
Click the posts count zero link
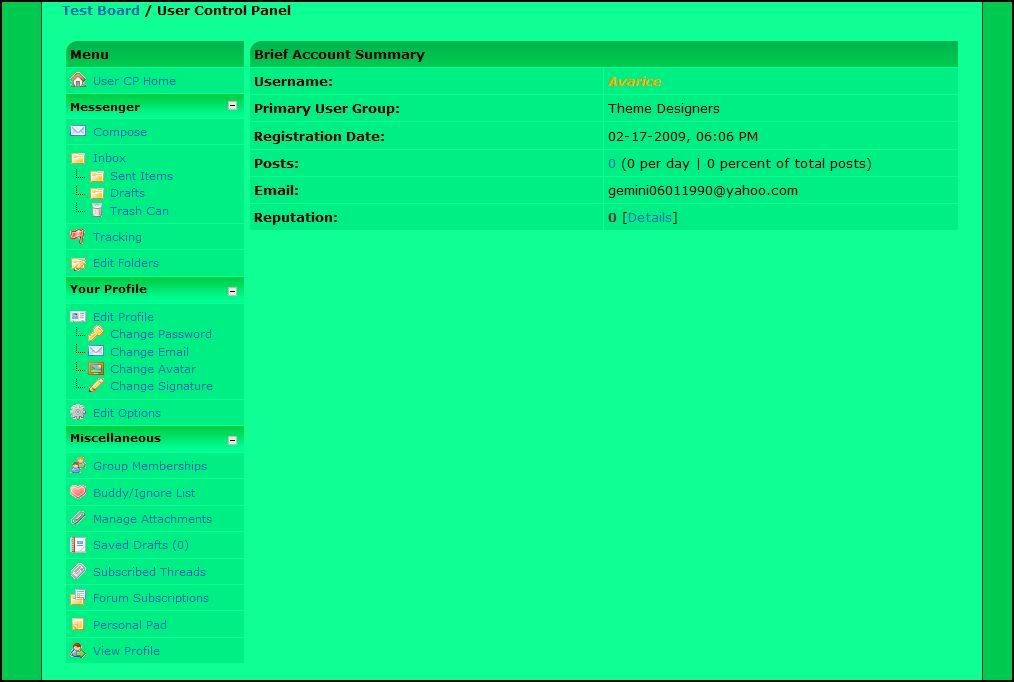[614, 163]
